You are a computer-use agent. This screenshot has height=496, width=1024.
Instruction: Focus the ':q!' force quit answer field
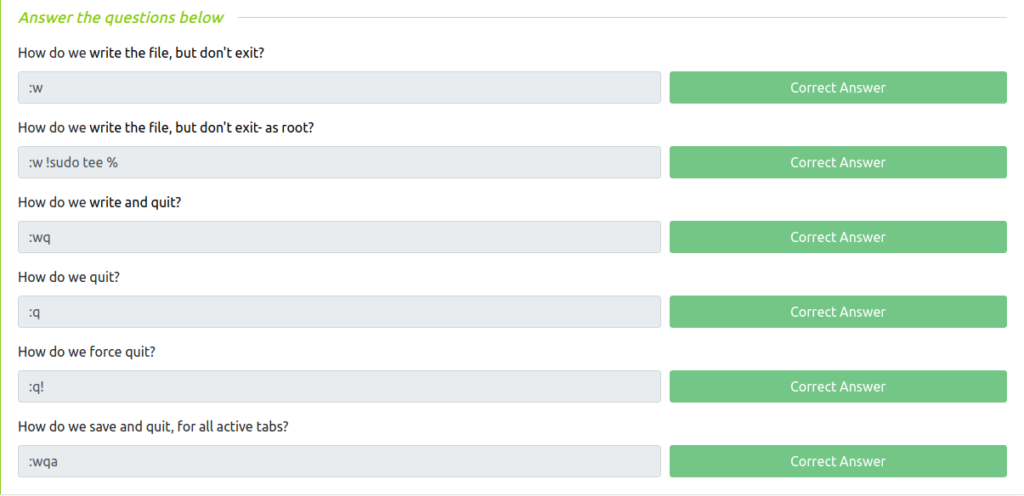coord(339,386)
